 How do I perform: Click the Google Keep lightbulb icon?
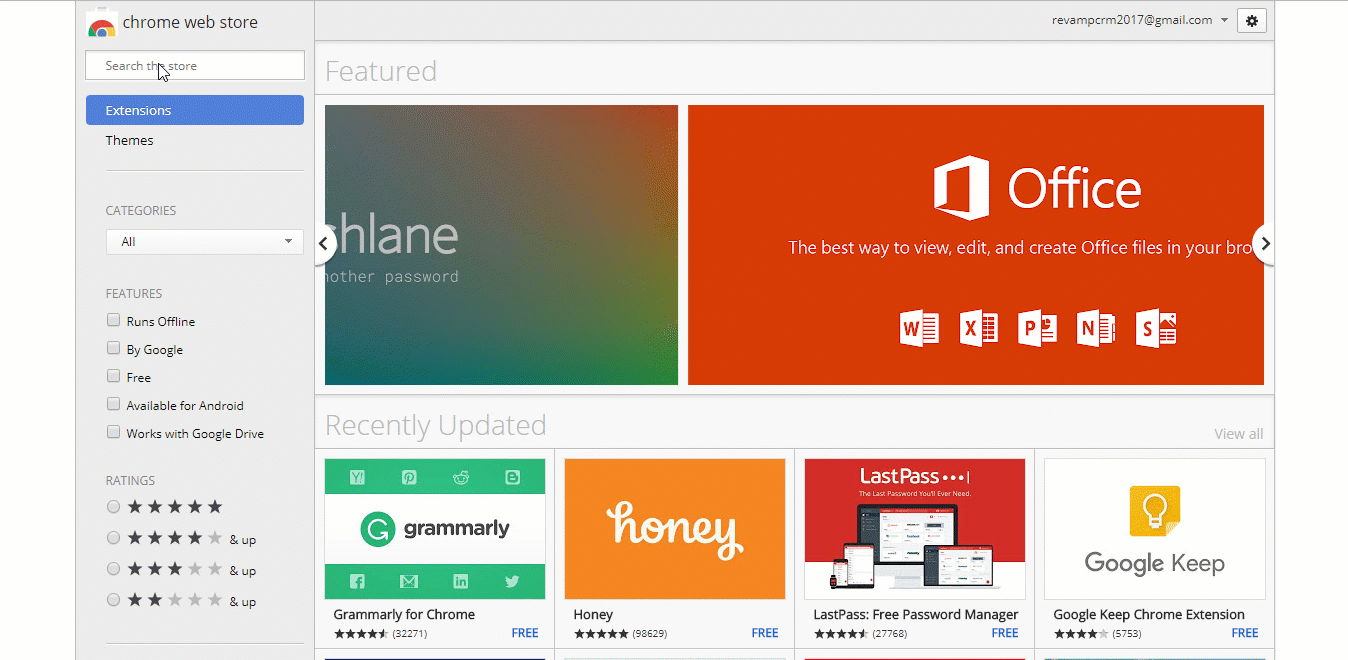(x=1155, y=512)
